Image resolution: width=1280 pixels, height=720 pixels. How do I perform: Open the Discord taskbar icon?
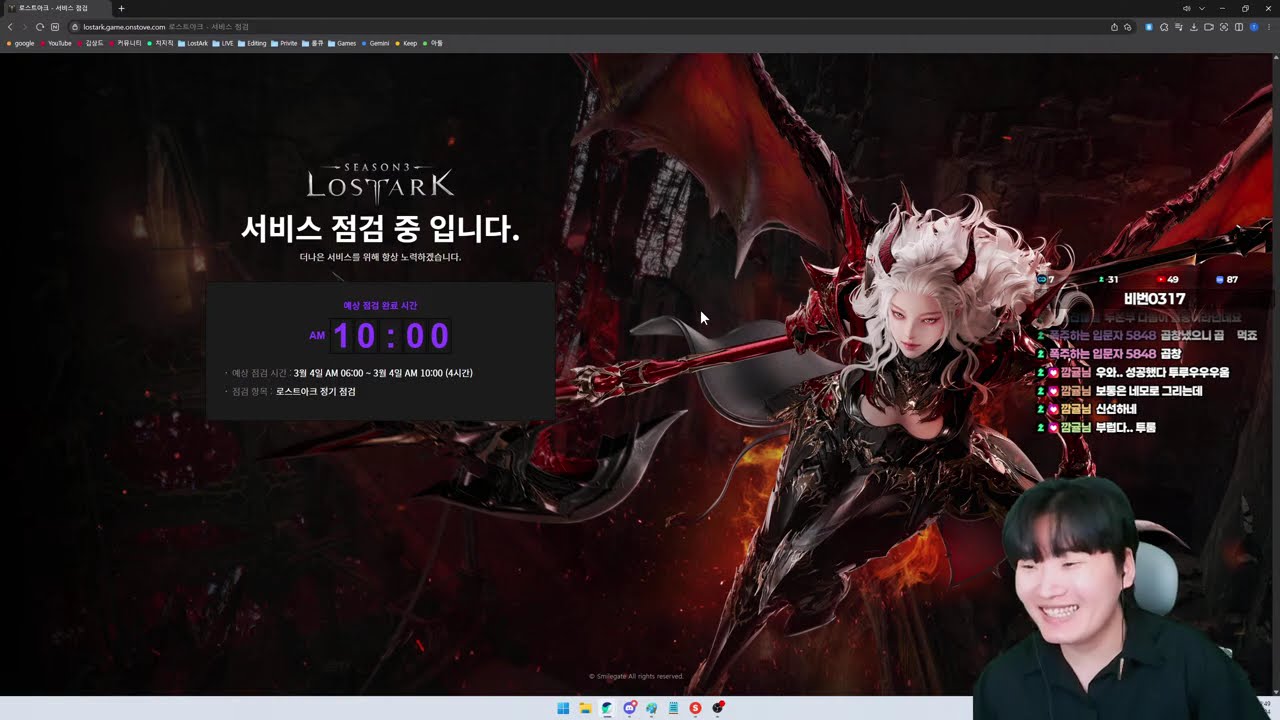point(630,708)
